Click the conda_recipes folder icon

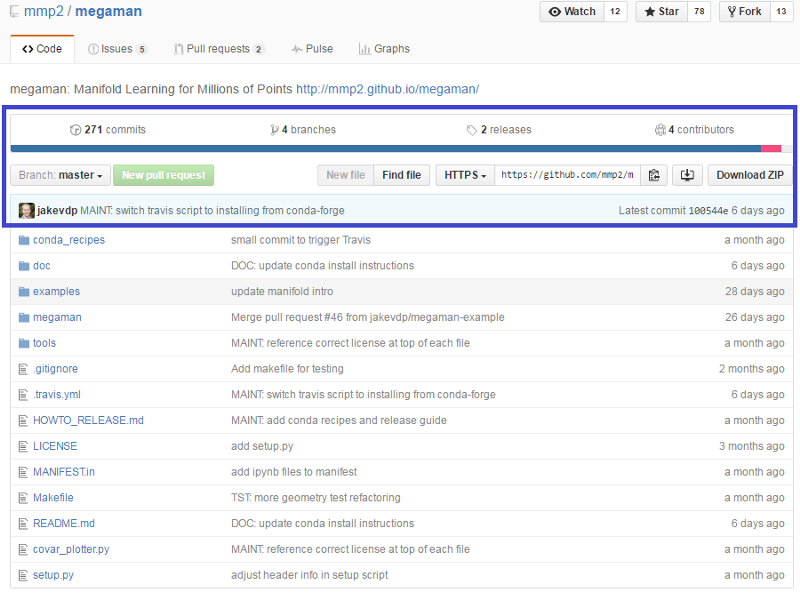pos(24,240)
